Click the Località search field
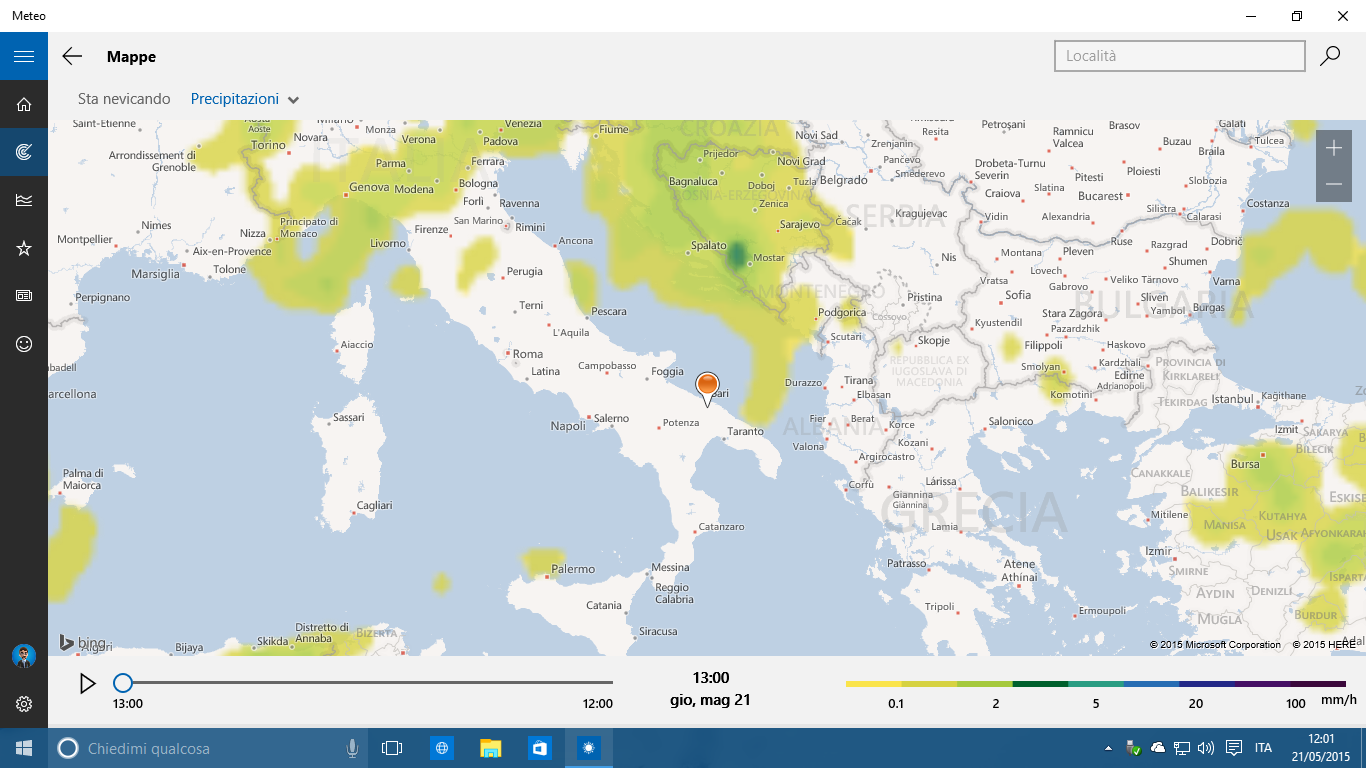1366x768 pixels. point(1180,56)
